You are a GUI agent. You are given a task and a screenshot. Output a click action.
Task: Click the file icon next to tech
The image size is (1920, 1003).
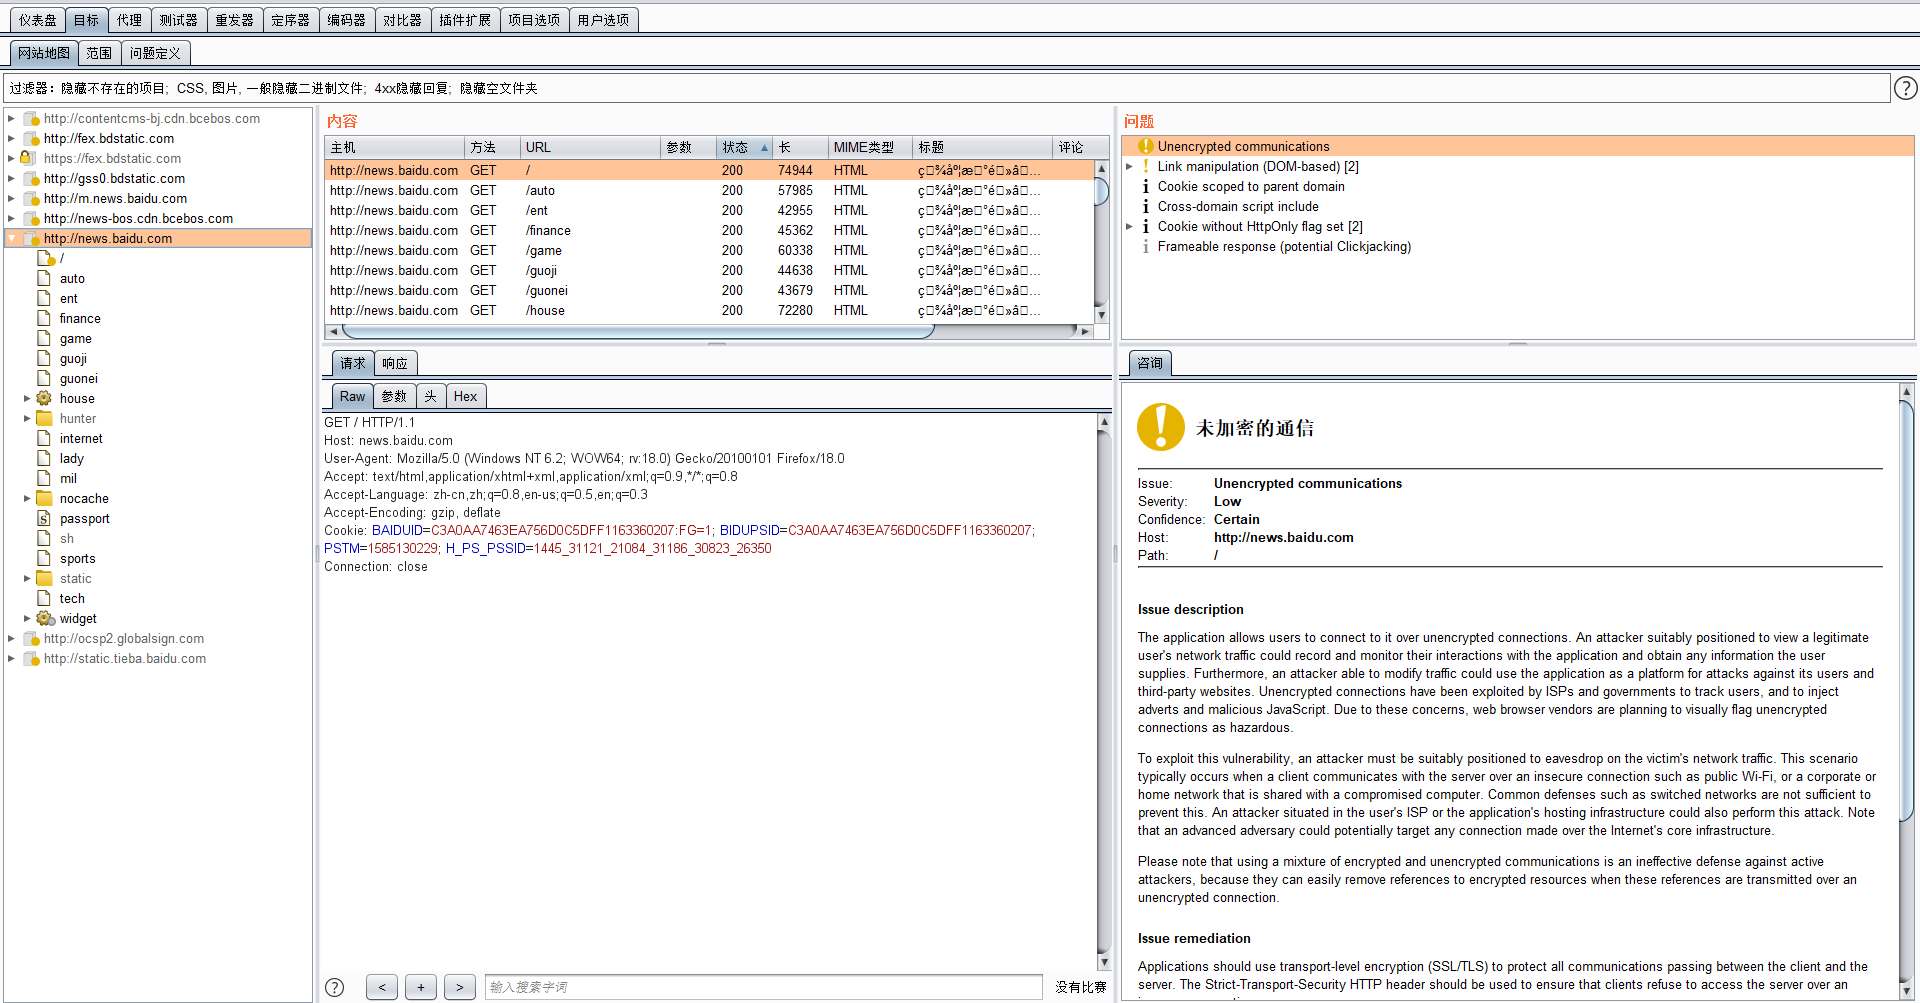(x=44, y=598)
